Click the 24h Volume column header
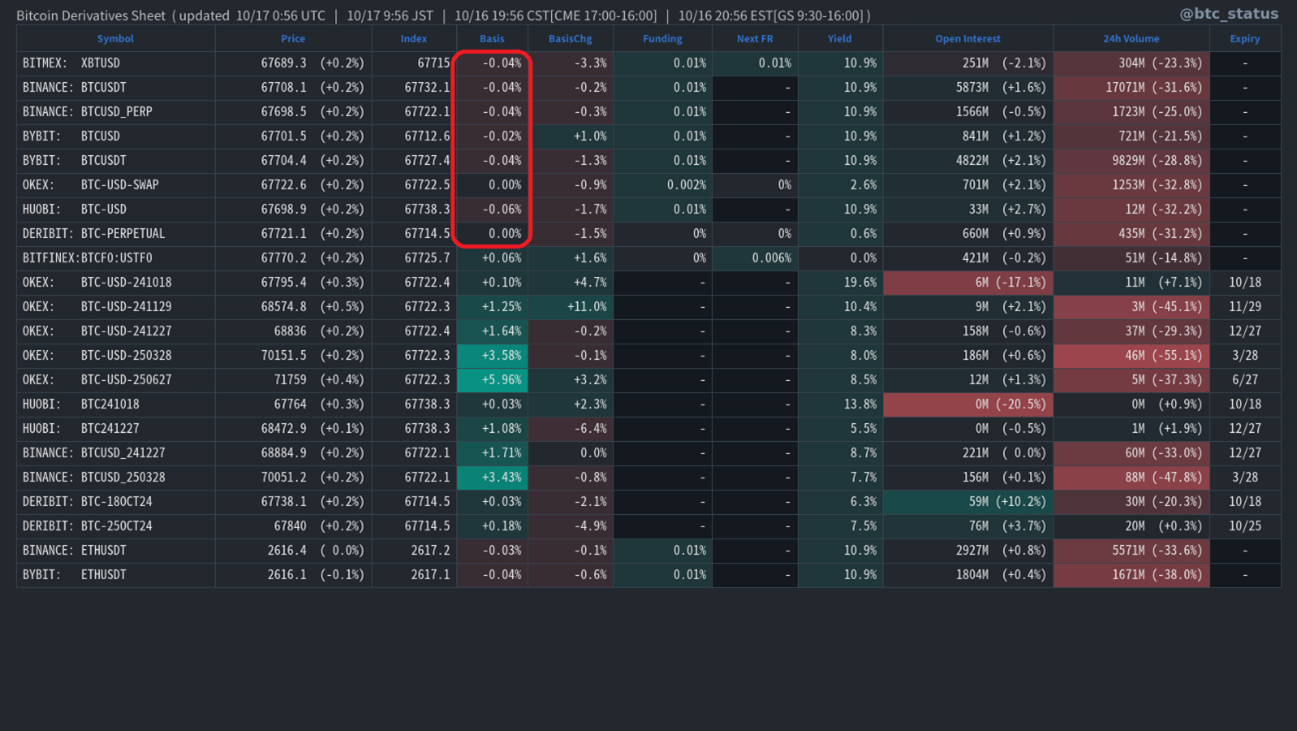This screenshot has height=731, width=1297. 1131,39
